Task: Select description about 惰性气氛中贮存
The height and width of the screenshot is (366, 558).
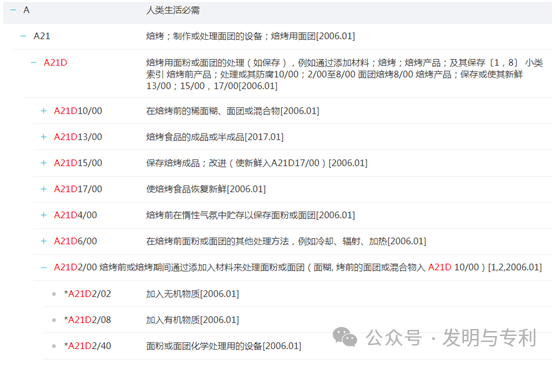Action: point(251,215)
